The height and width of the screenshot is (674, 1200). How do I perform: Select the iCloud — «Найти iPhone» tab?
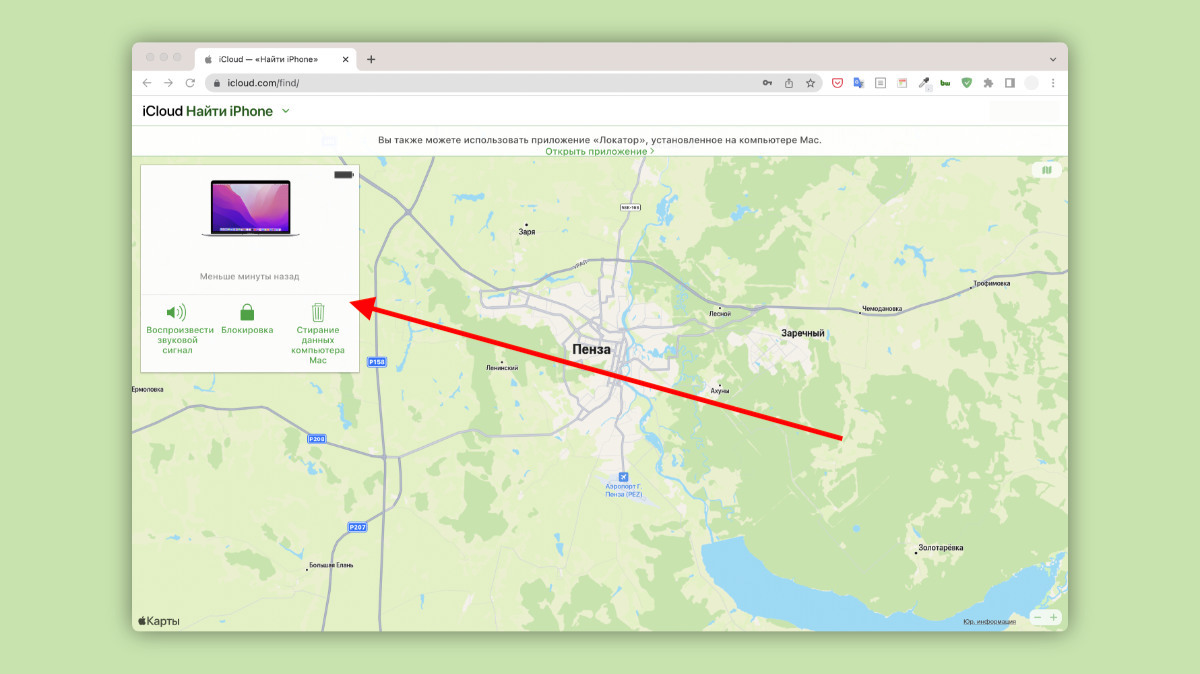pos(276,59)
